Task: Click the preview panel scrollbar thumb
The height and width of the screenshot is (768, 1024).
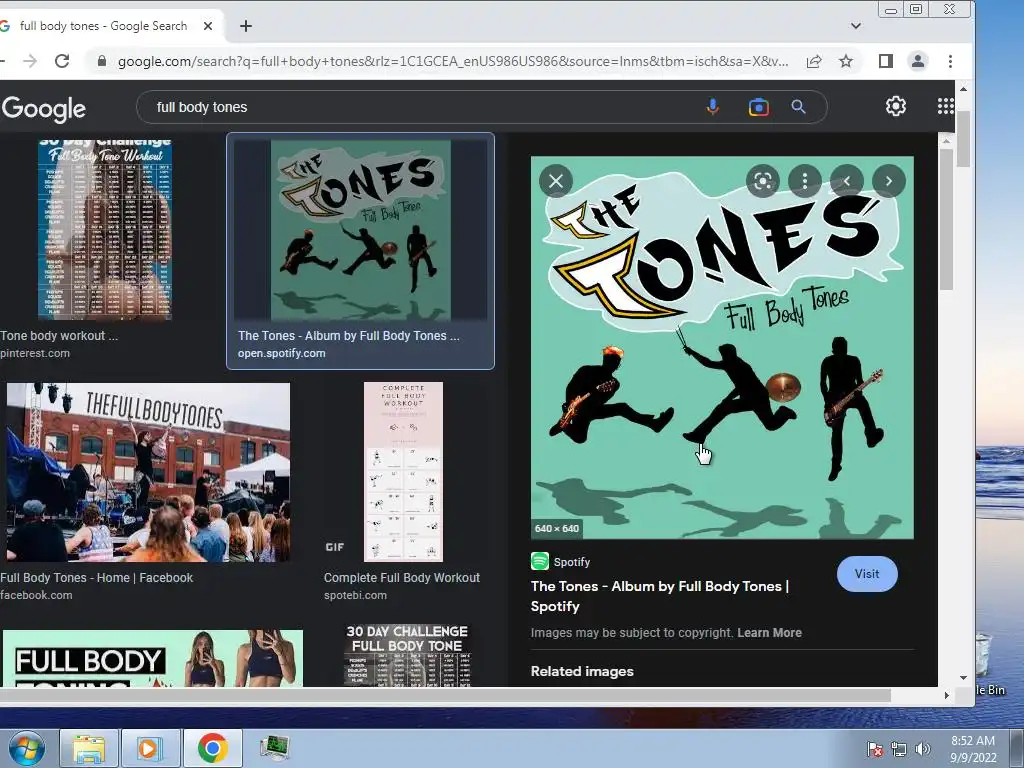Action: coord(946,219)
